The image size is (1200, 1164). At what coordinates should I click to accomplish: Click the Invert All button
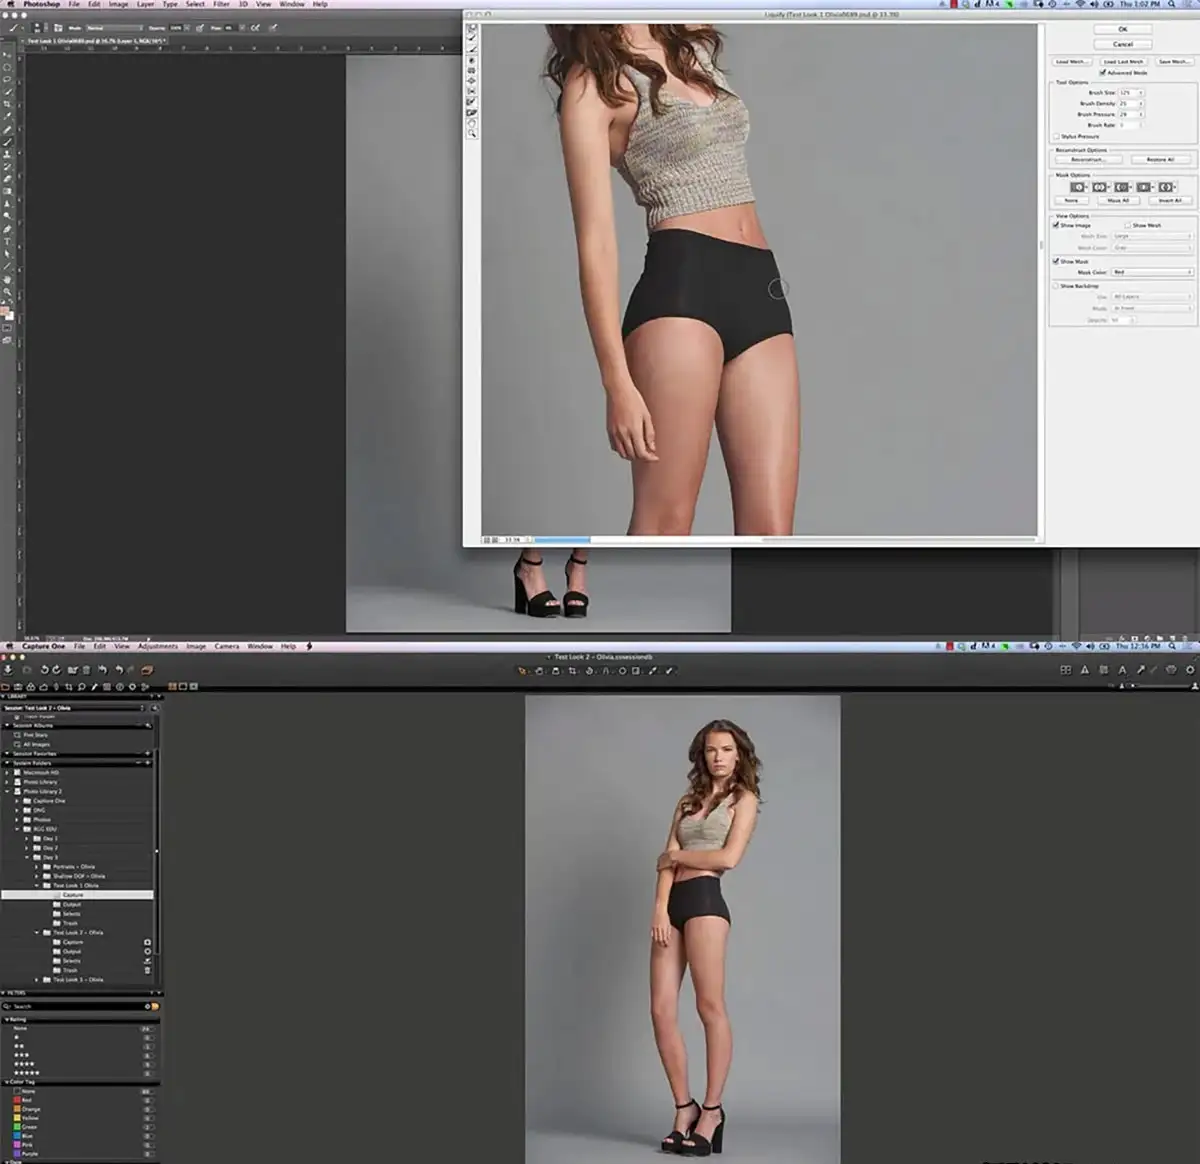(1170, 201)
